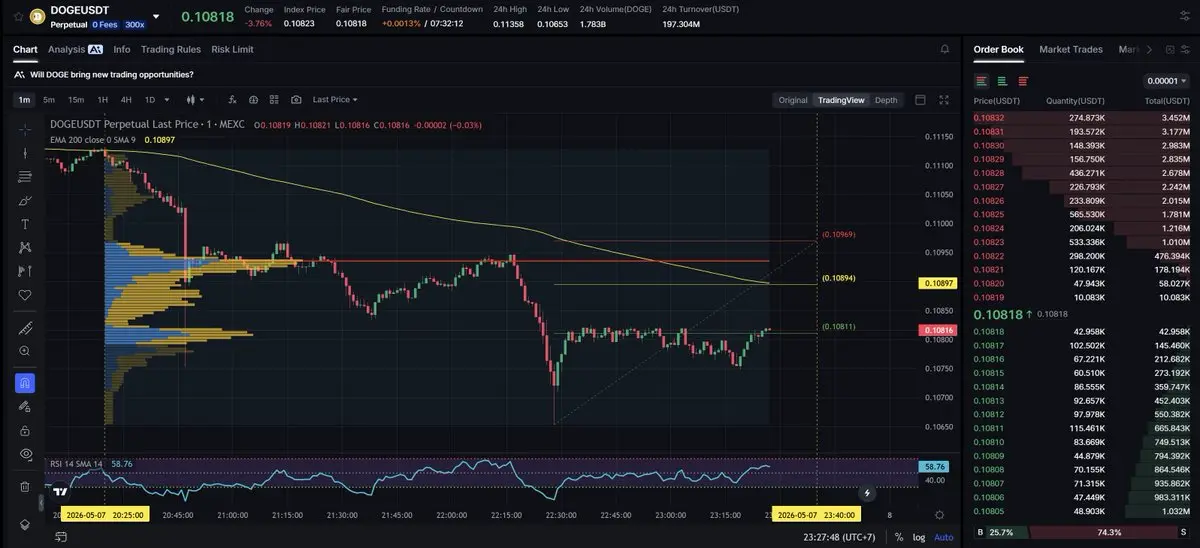Open 'Will DOGE bring new trading opportunities?' link
The image size is (1200, 548).
[x=111, y=74]
